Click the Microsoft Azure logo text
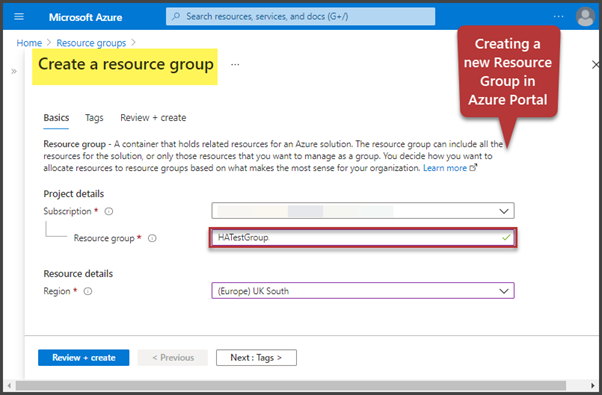This screenshot has height=395, width=602. point(85,17)
